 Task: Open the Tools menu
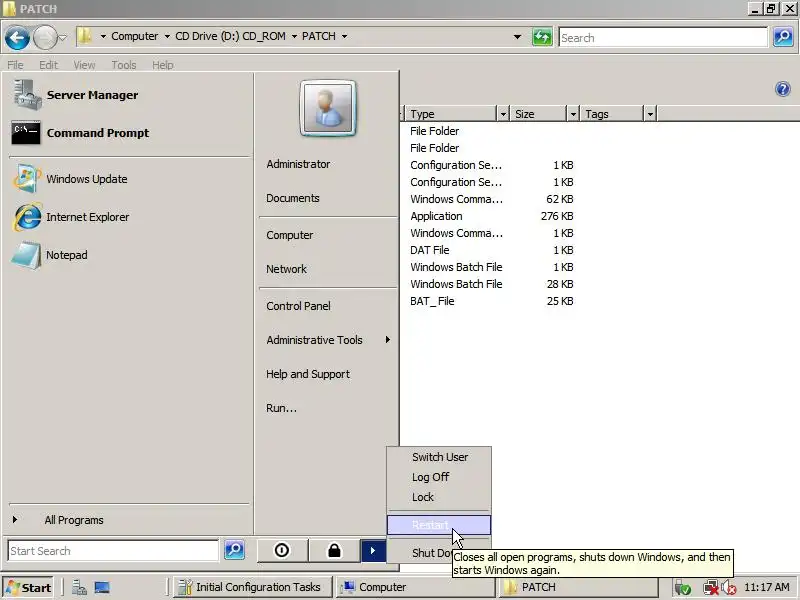point(124,65)
